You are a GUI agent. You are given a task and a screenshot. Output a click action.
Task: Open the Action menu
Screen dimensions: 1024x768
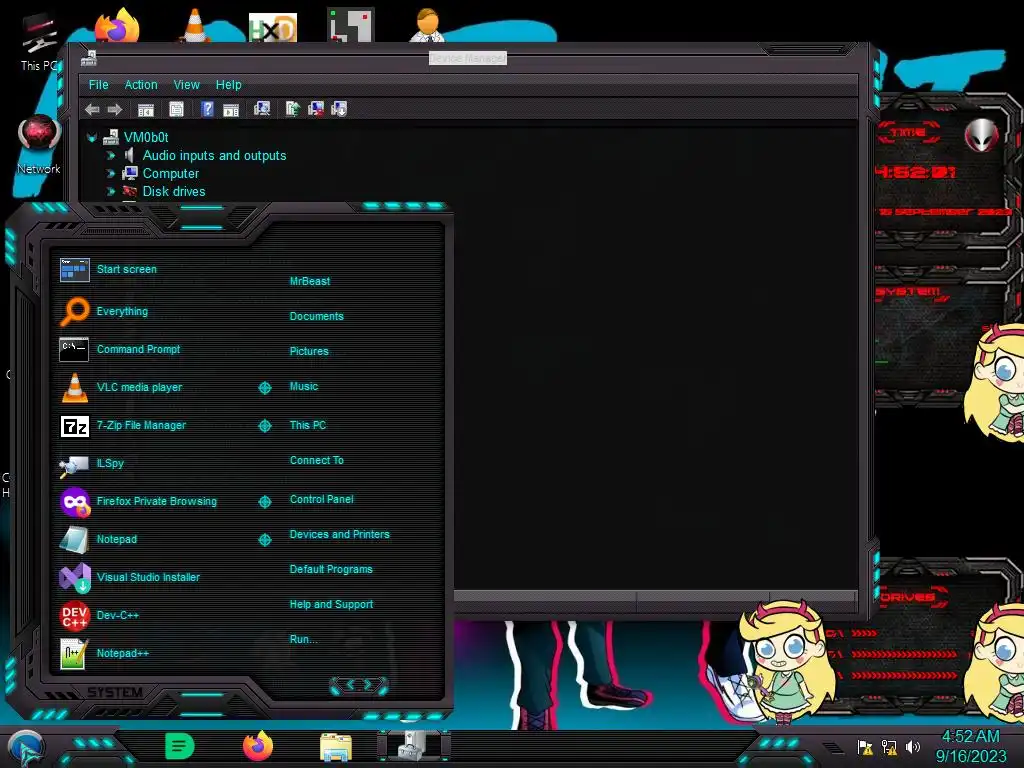pyautogui.click(x=141, y=85)
